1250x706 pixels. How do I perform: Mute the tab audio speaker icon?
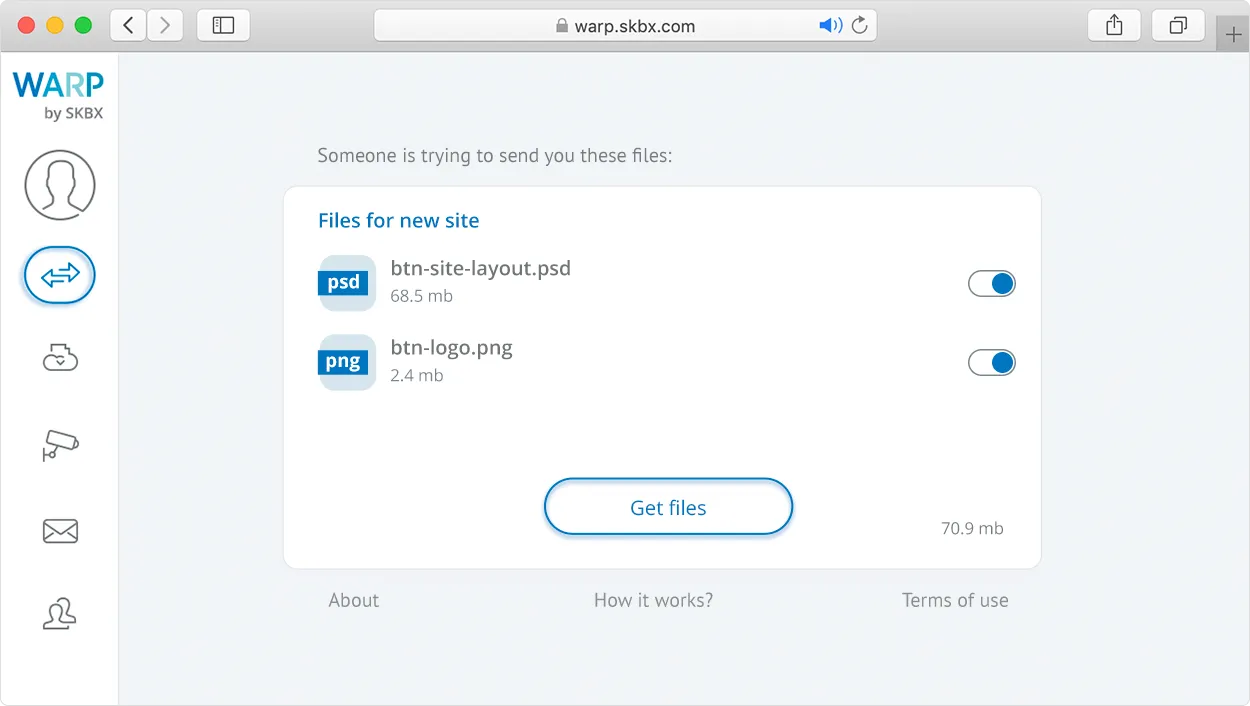click(x=830, y=26)
